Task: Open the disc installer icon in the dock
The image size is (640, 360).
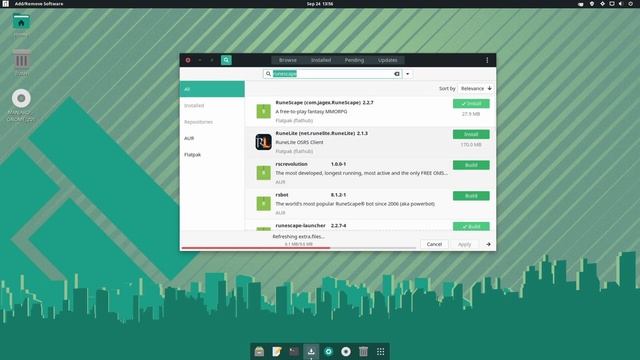Action: click(x=346, y=351)
